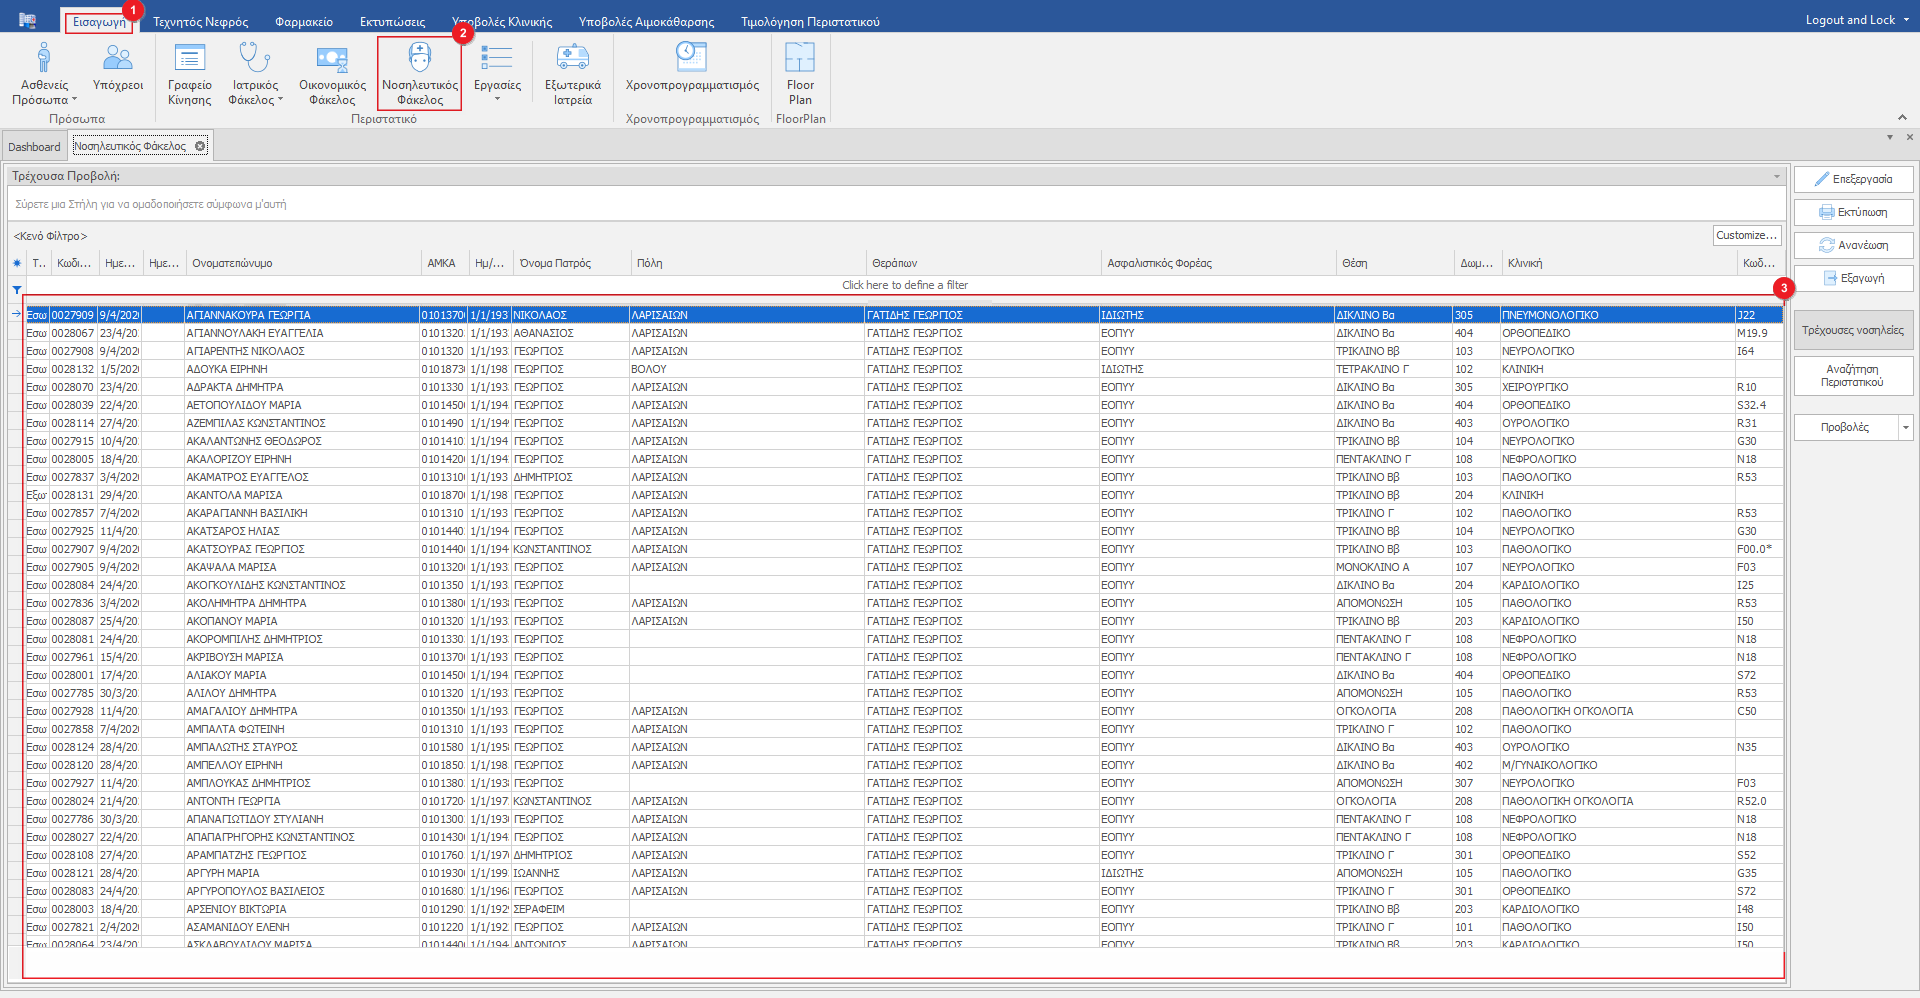Open Εξωτερικά Ιατρεία ambulance icon
Image resolution: width=1920 pixels, height=998 pixels.
[x=573, y=60]
